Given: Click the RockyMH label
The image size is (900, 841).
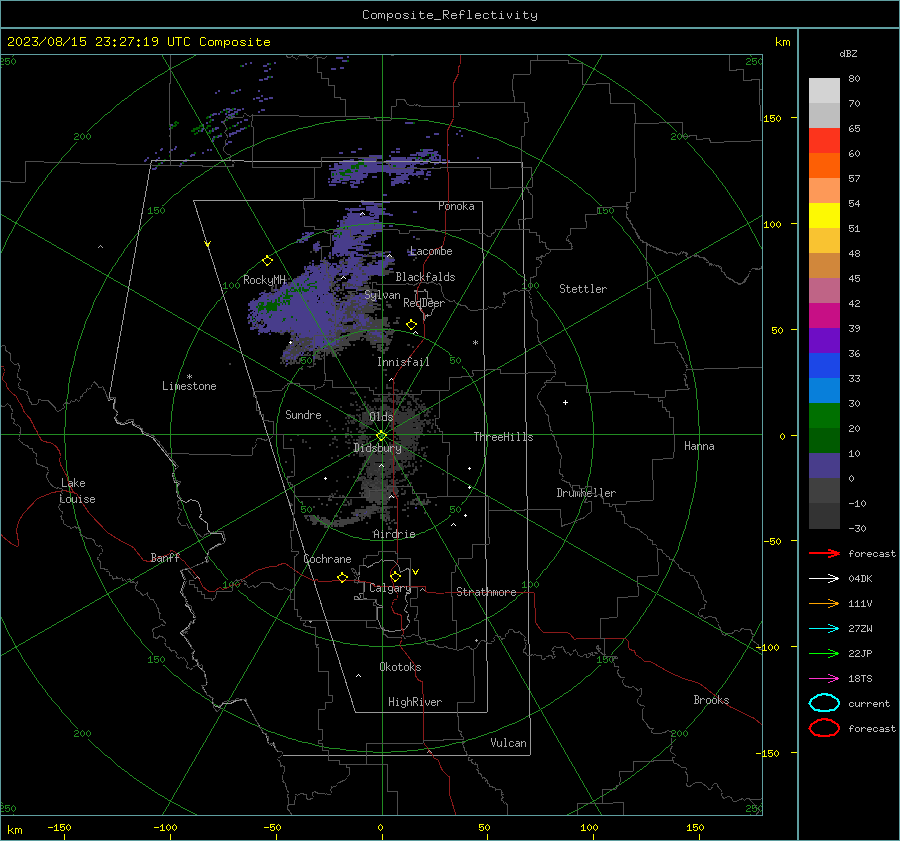Looking at the screenshot, I should click(264, 280).
